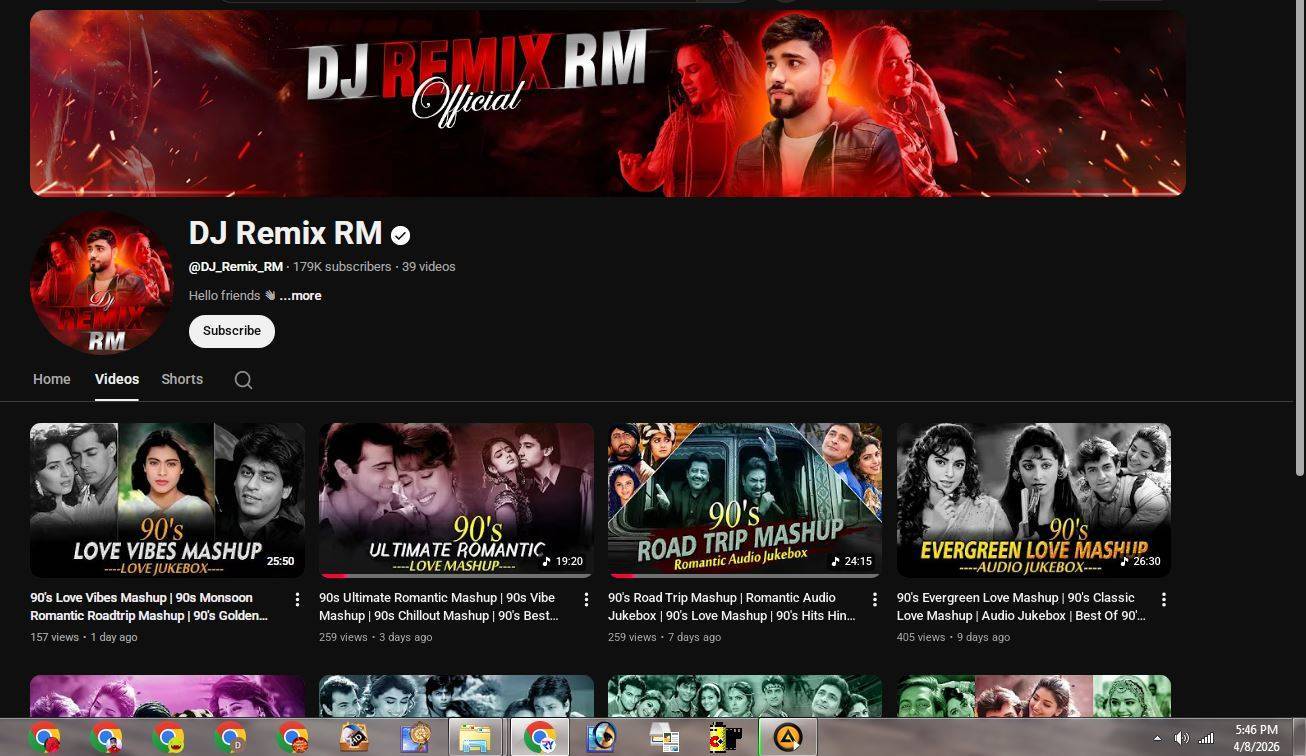
Task: Click the verified checkmark badge beside channel name
Action: tap(401, 235)
